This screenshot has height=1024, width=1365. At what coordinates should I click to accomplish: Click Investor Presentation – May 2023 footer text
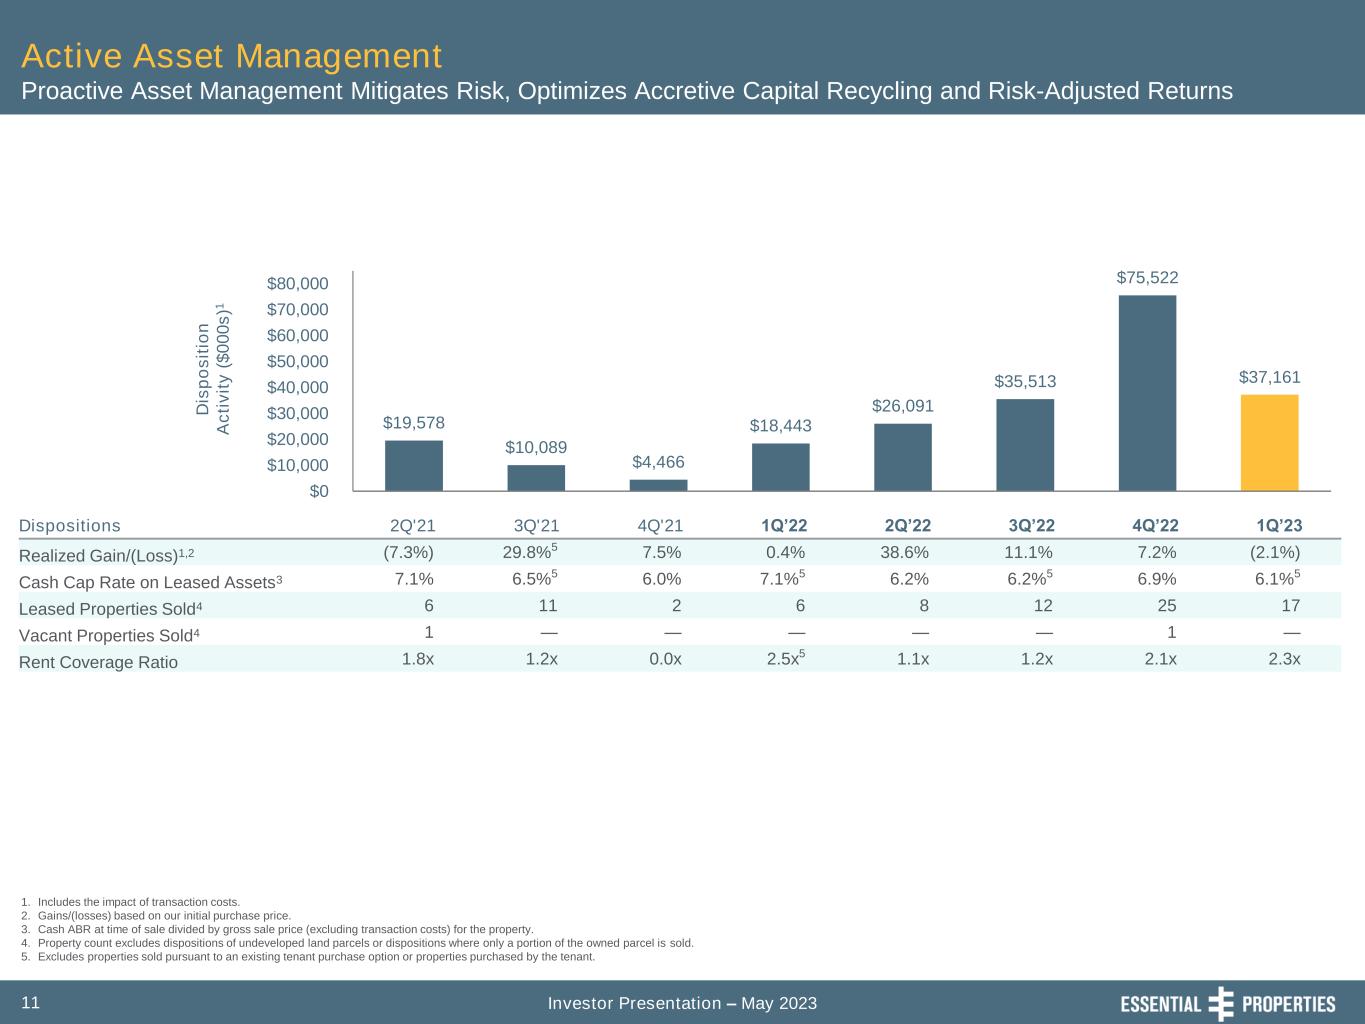pyautogui.click(x=682, y=1003)
